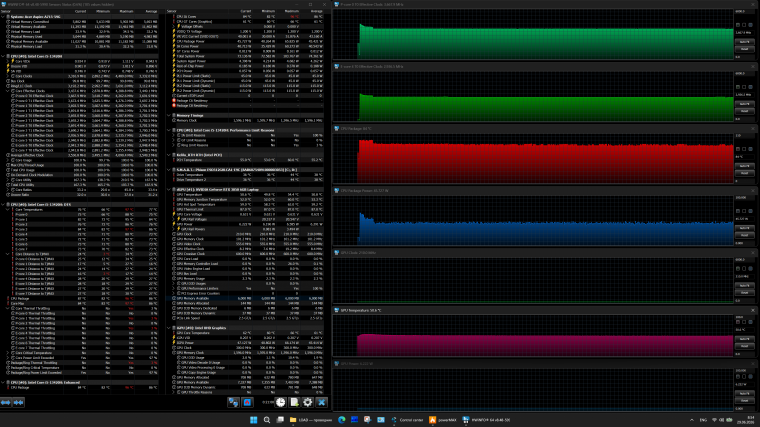Click Reset in the CPU Package temperature graph
Image resolution: width=760 pixels, height=427 pixels.
(744, 173)
